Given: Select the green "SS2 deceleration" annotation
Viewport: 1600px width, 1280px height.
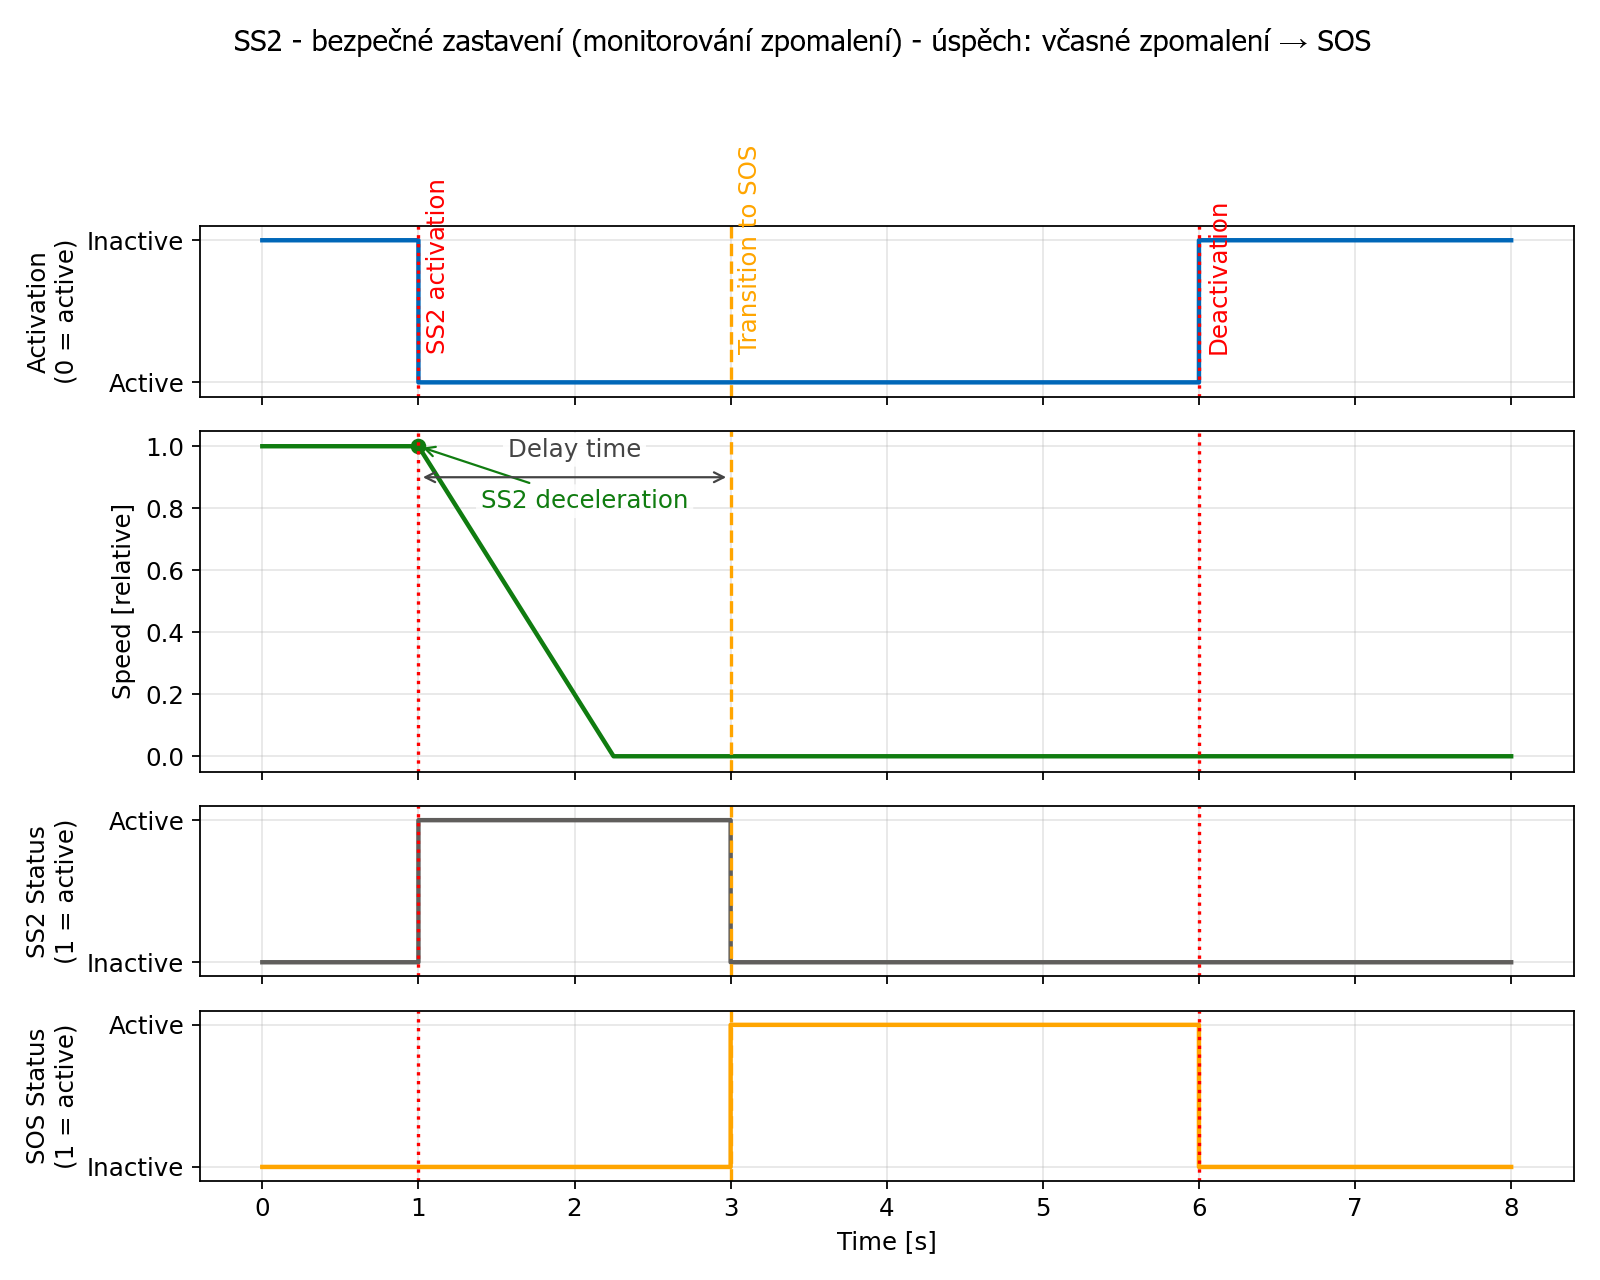Looking at the screenshot, I should click(x=584, y=500).
